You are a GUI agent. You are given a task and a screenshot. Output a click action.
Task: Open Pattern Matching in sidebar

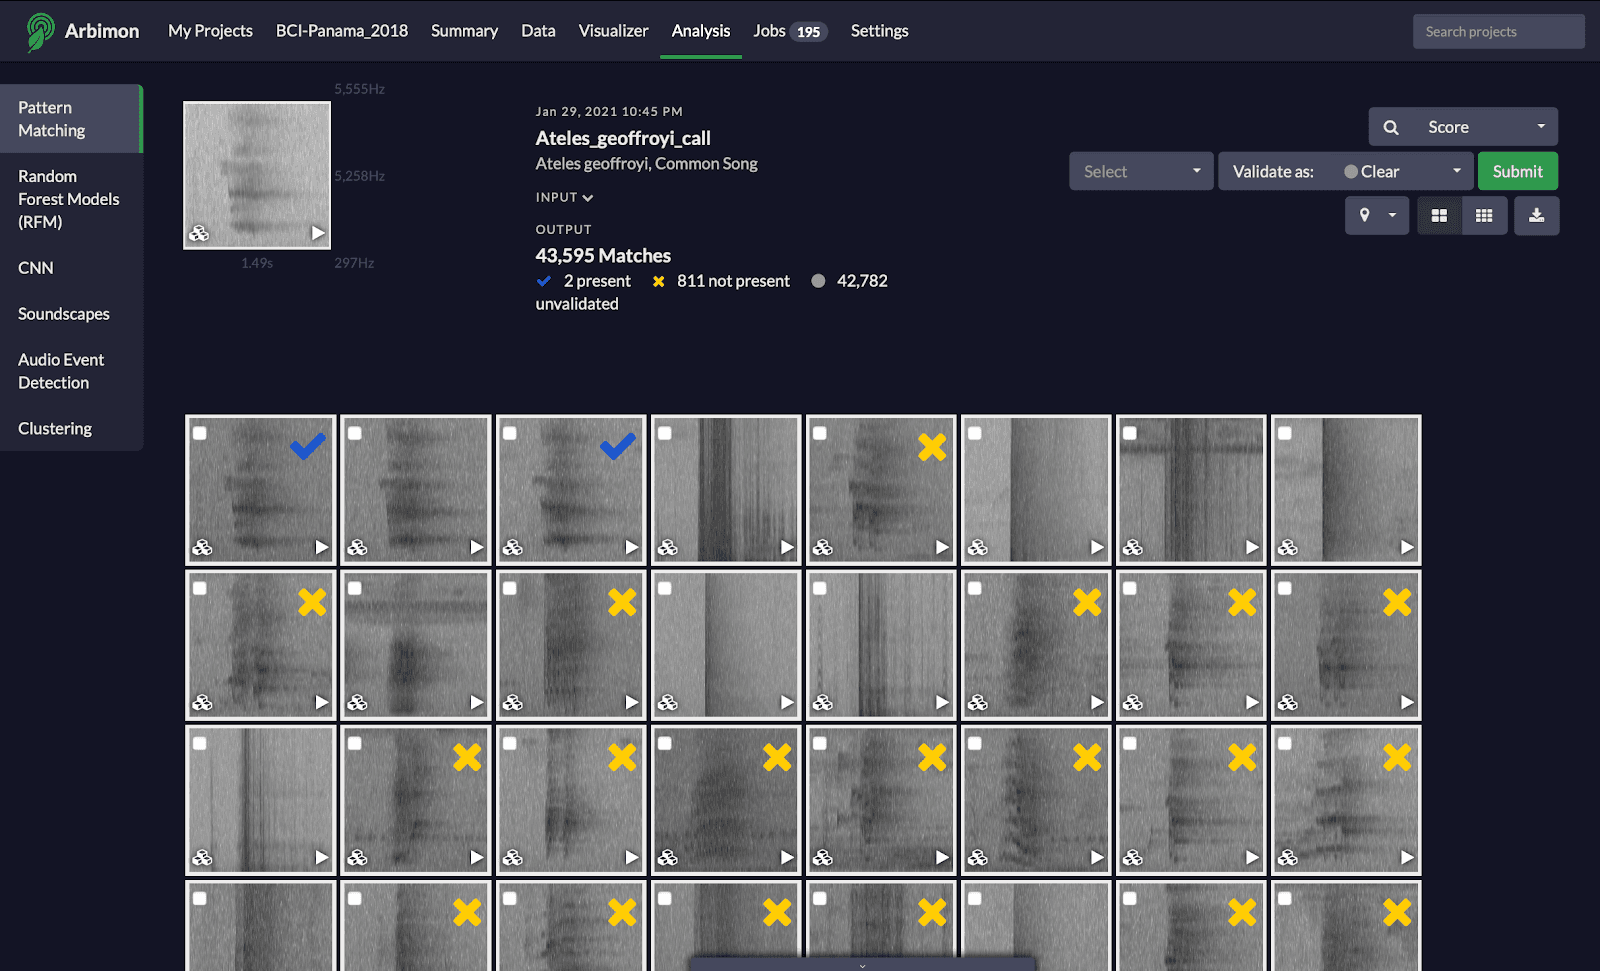tap(71, 119)
